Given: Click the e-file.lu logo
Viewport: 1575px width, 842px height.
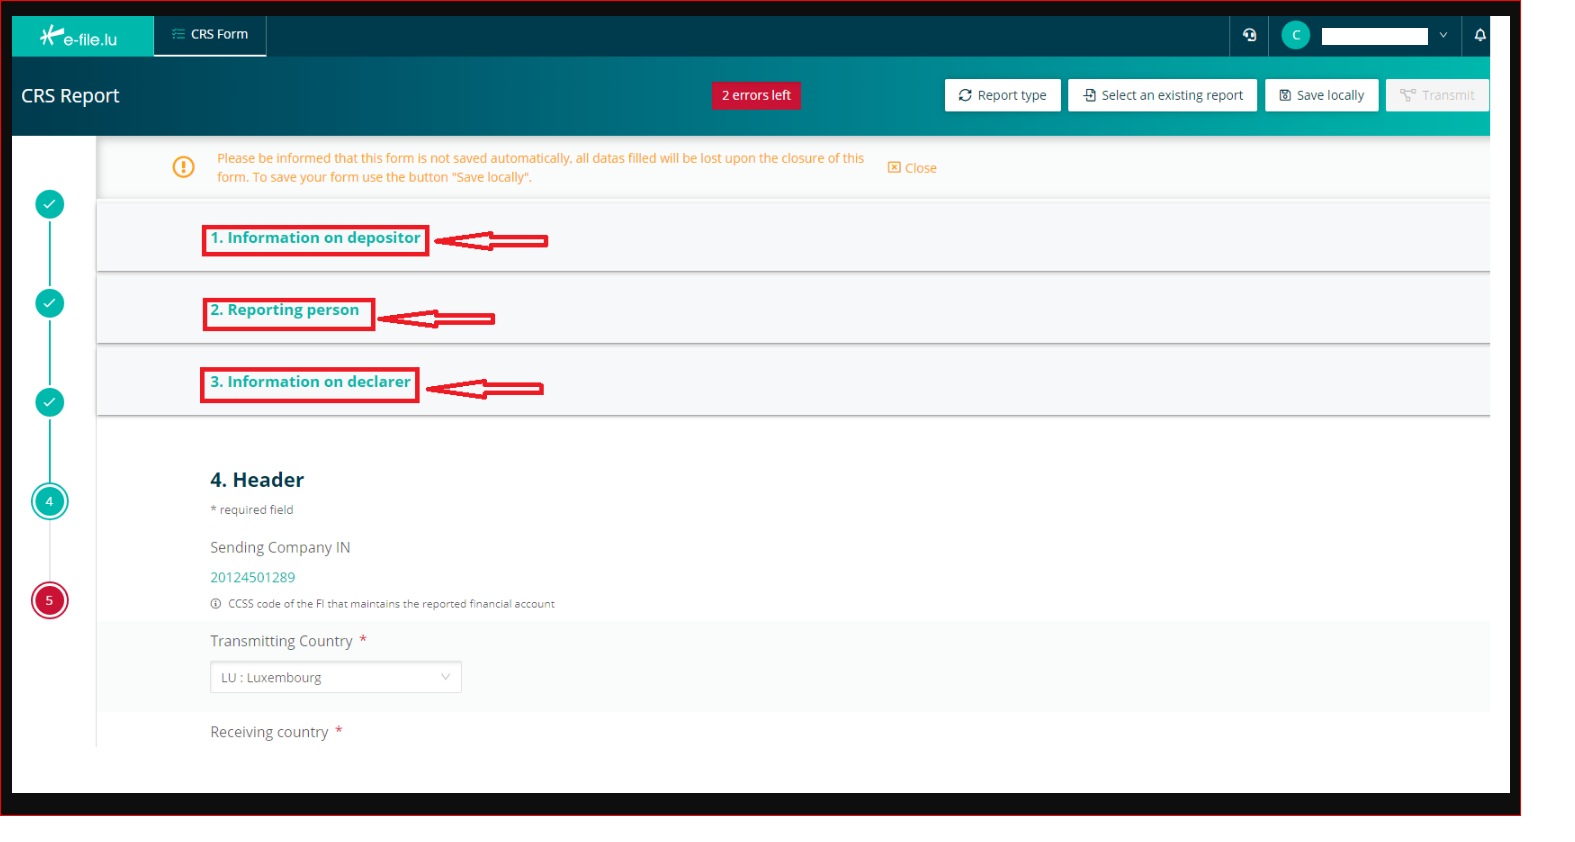Looking at the screenshot, I should tap(79, 37).
